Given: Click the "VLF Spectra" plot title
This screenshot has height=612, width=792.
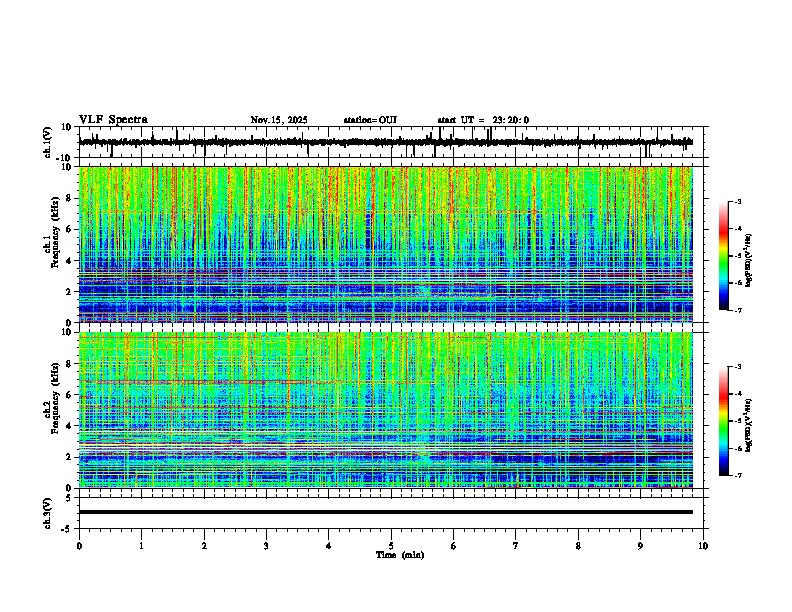Looking at the screenshot, I should tap(113, 120).
